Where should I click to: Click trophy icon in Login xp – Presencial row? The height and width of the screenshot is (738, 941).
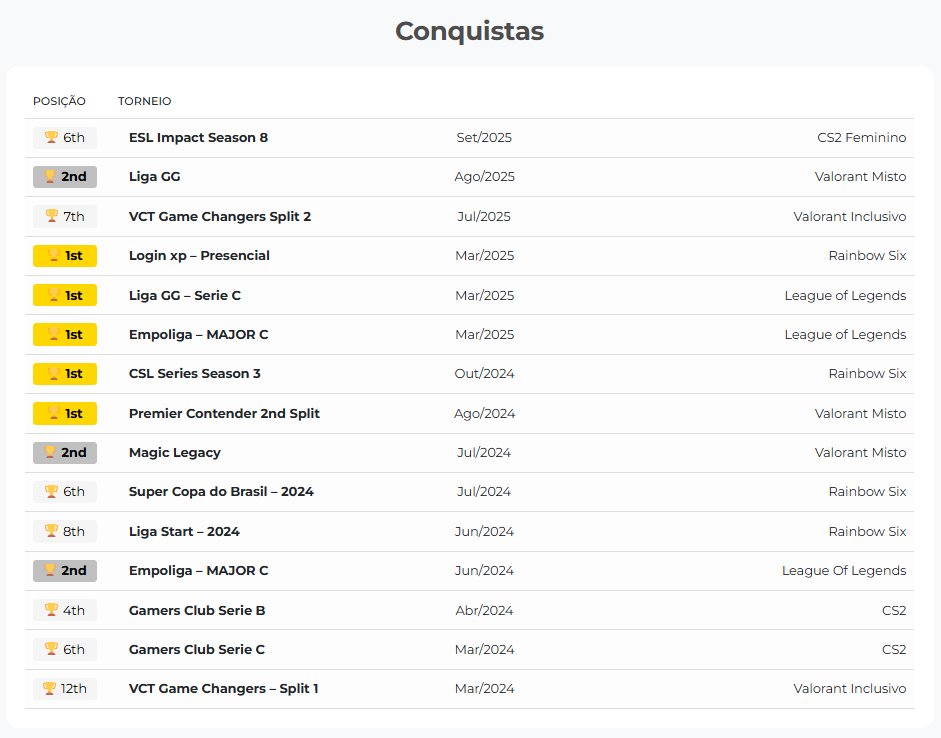54,256
